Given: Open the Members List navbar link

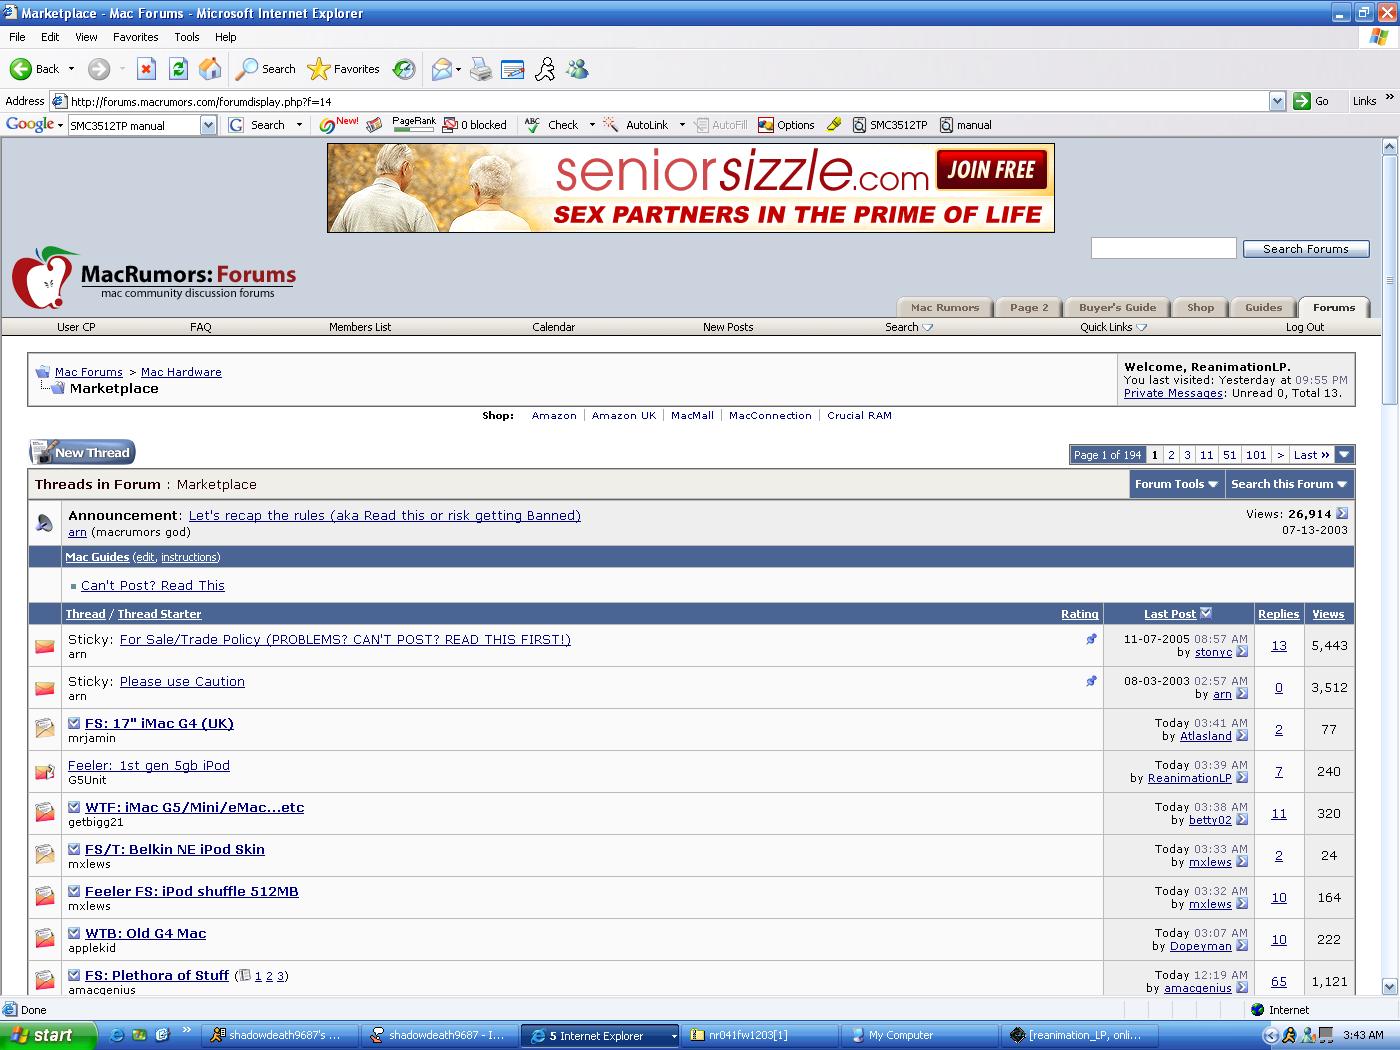Looking at the screenshot, I should pyautogui.click(x=360, y=327).
